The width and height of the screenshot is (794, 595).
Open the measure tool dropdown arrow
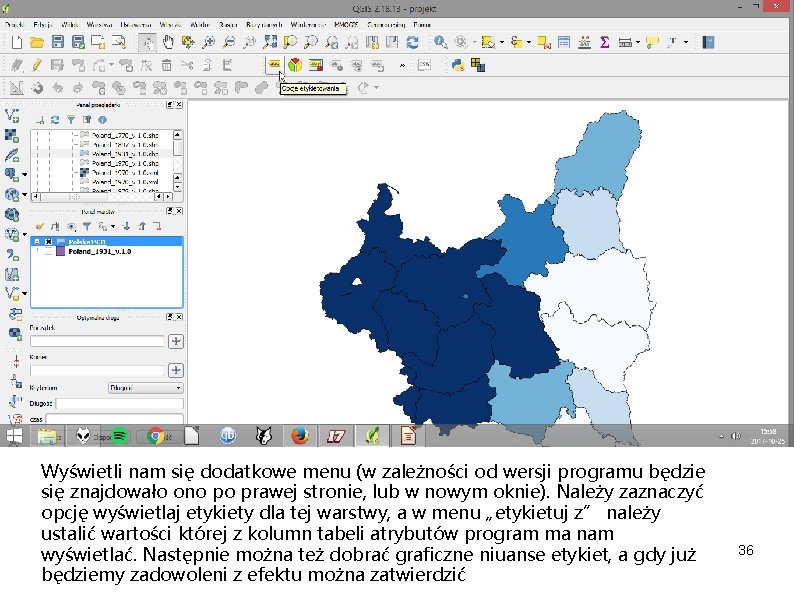638,43
